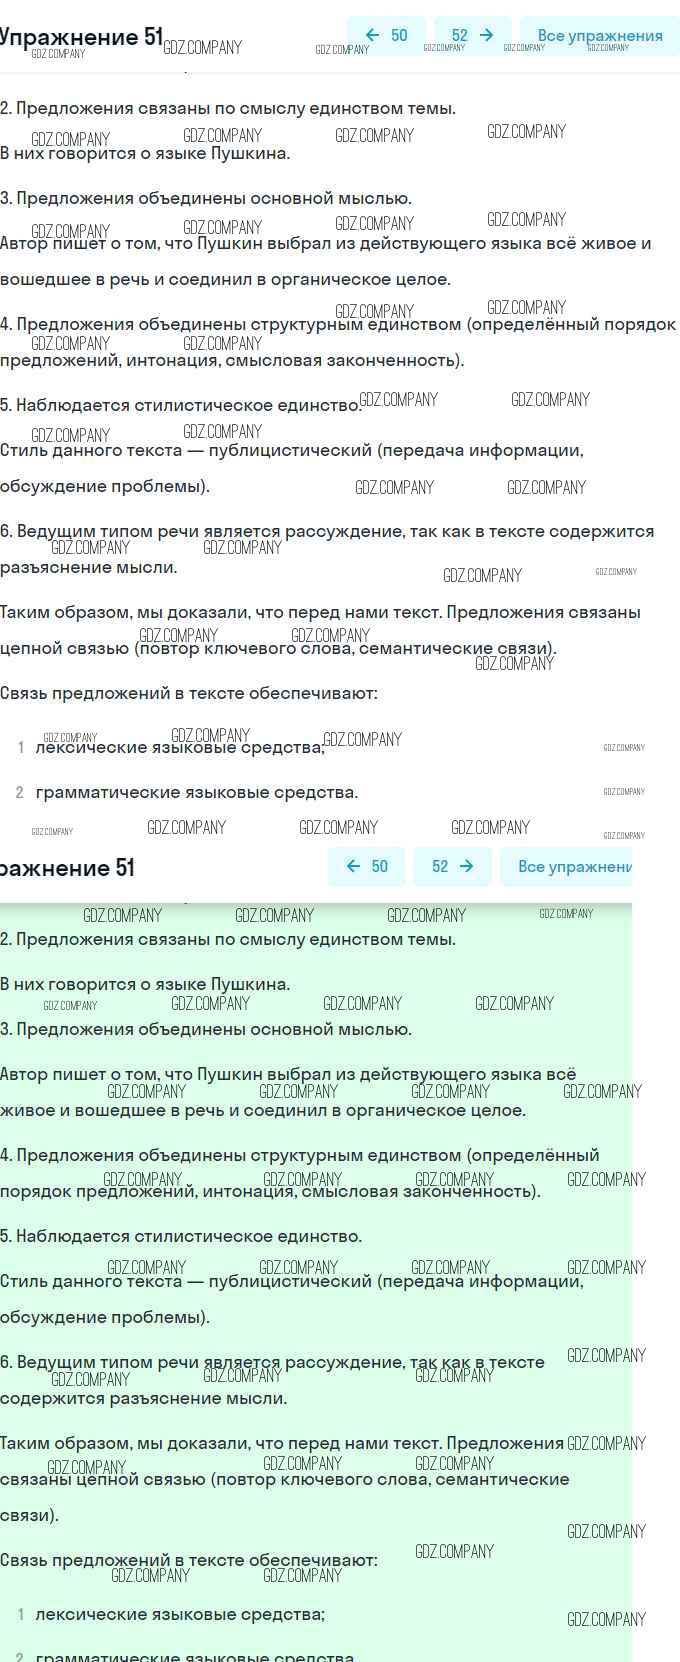Image resolution: width=680 pixels, height=1662 pixels.
Task: Click the 'Упражнение 51' heading at the very top
Action: coord(80,37)
